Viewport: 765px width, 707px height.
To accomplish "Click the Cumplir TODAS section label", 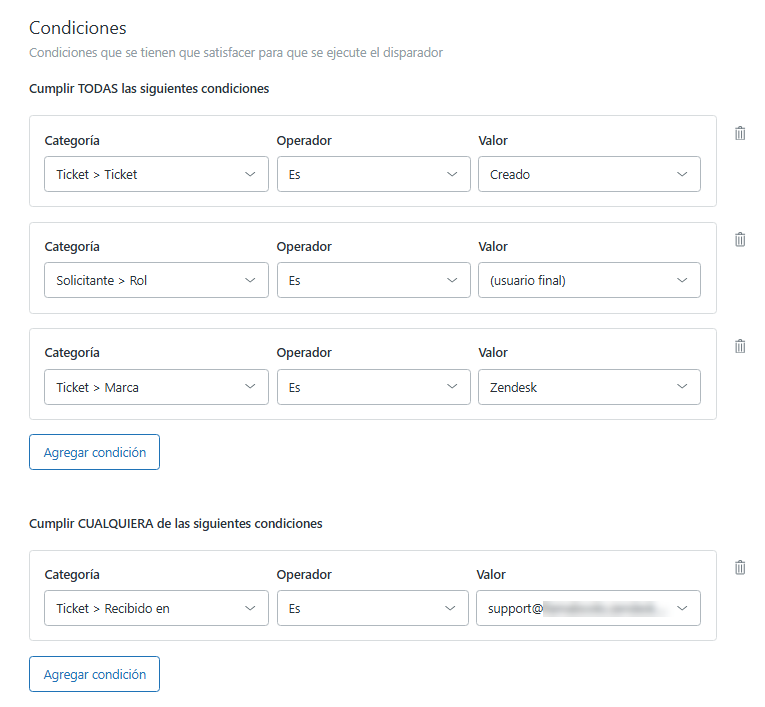I will point(149,88).
